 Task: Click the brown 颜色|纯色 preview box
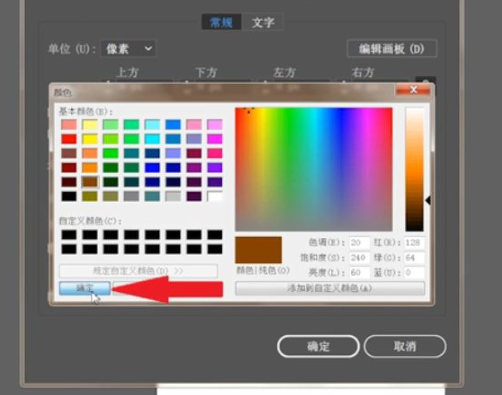click(258, 250)
